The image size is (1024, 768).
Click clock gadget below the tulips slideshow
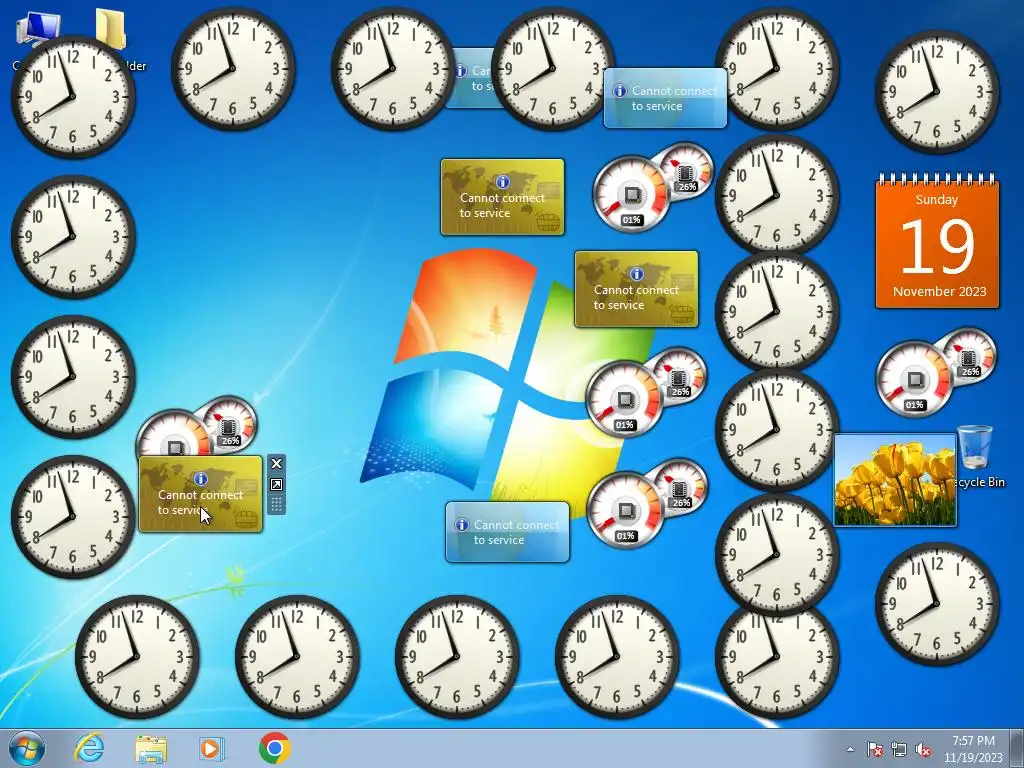pos(937,604)
